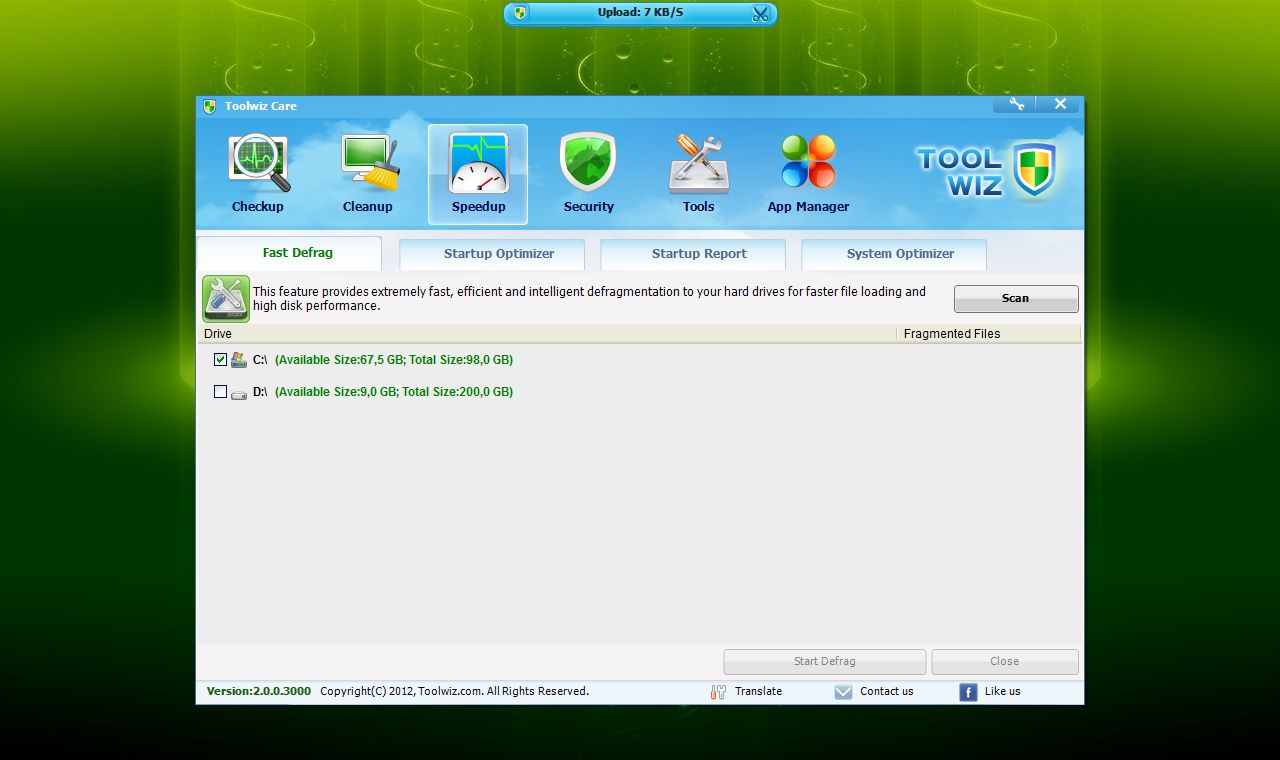The width and height of the screenshot is (1280, 760).
Task: Check the D:\ drive checkbox
Action: tap(221, 392)
